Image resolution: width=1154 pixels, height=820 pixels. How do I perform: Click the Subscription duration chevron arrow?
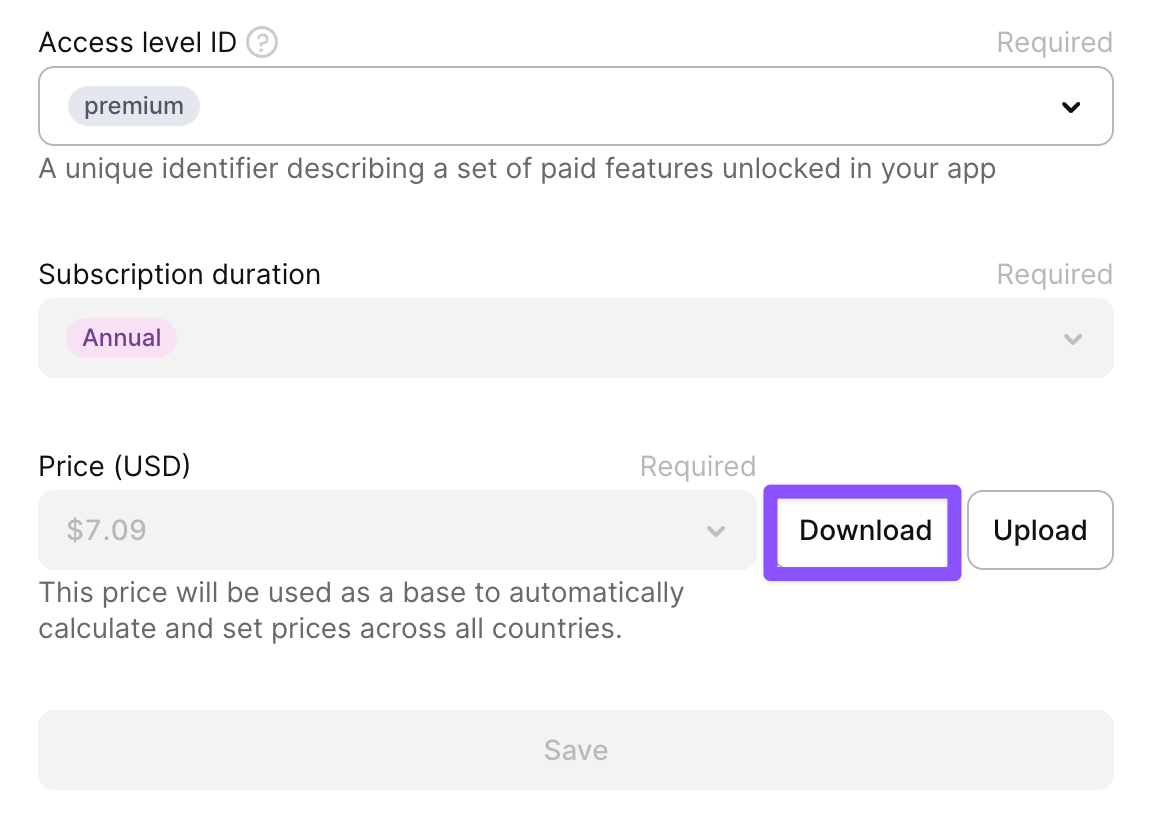click(1073, 340)
